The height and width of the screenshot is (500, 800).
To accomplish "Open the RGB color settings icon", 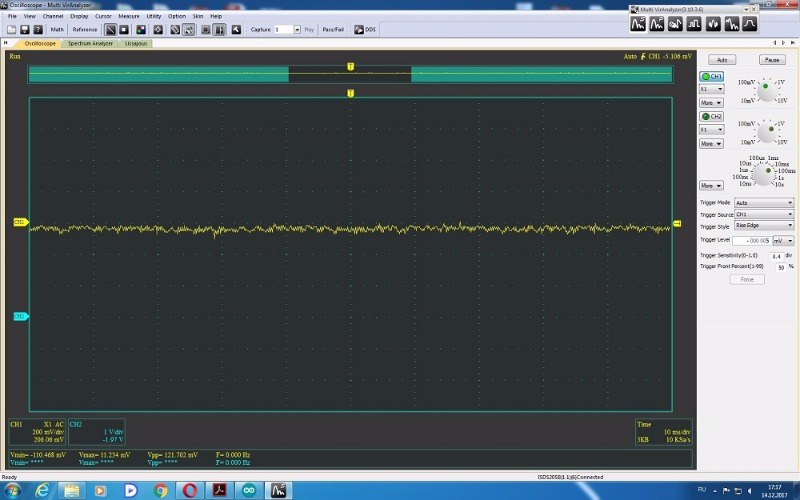I will 141,30.
